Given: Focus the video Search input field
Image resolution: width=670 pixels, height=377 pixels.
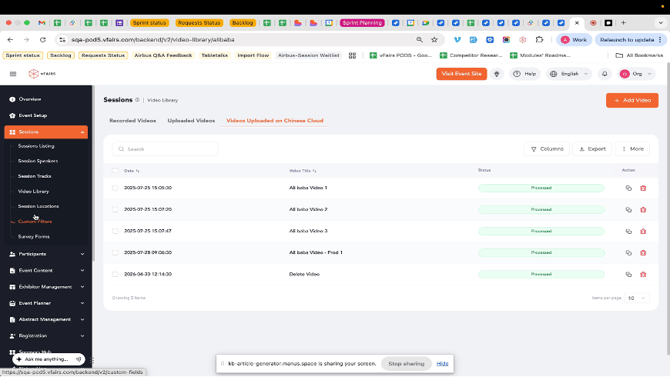Looking at the screenshot, I should (x=165, y=149).
